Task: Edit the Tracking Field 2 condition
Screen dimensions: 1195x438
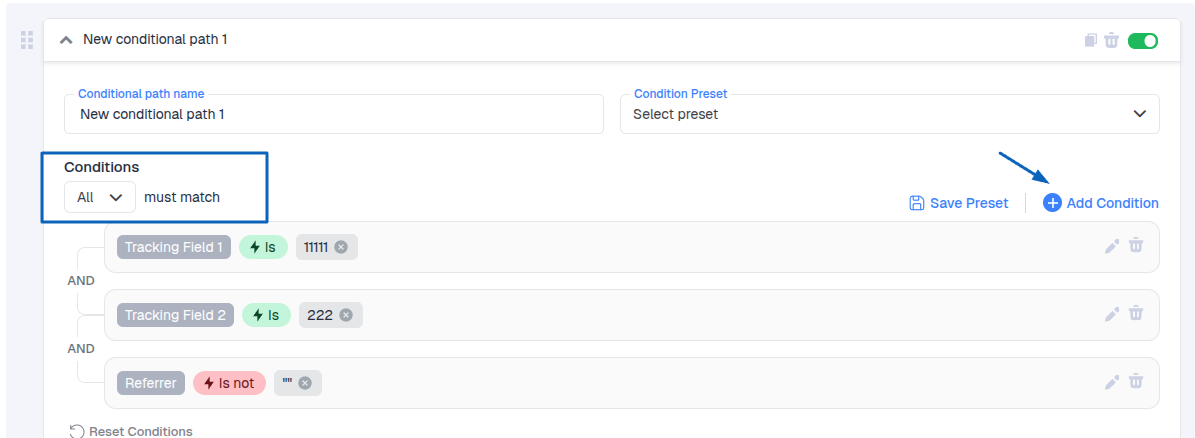Action: click(x=1112, y=314)
